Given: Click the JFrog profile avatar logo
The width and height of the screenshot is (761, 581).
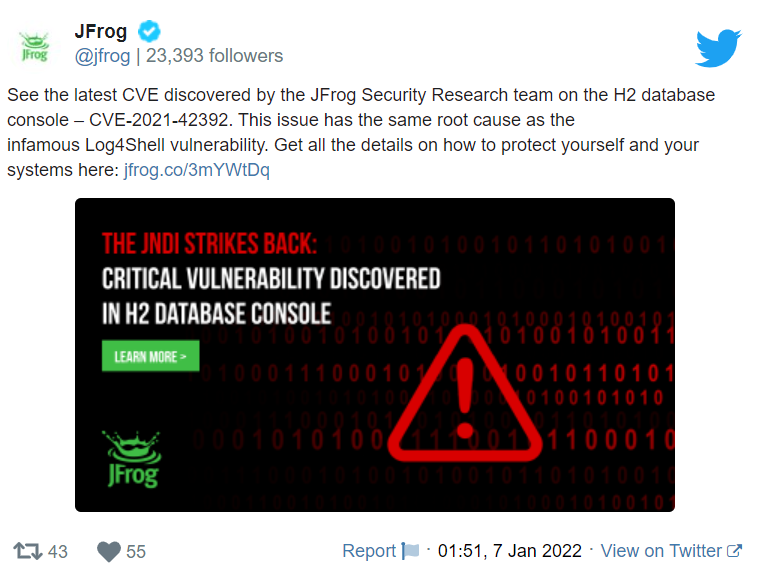Looking at the screenshot, I should click(x=35, y=45).
